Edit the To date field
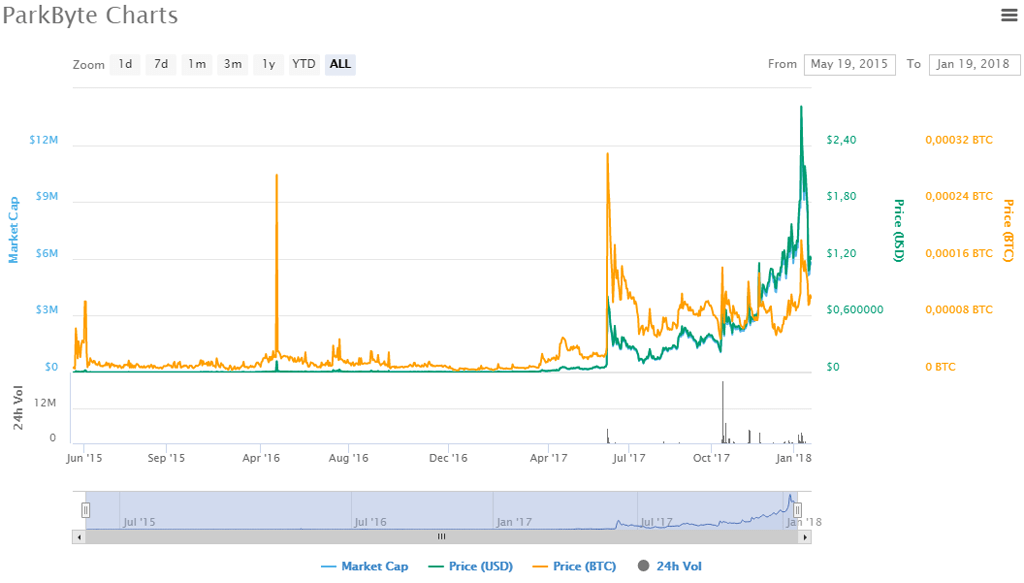This screenshot has height=583, width=1024. pyautogui.click(x=973, y=64)
